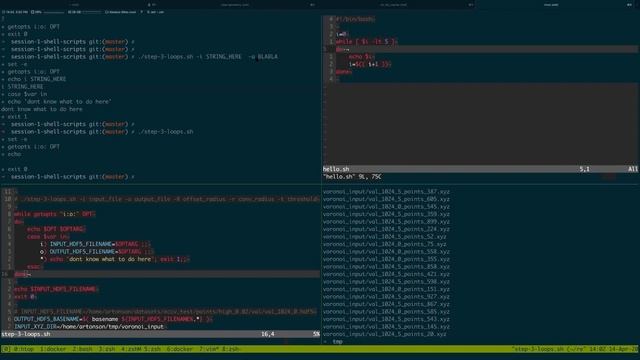Click the tmux clock showing 14:02 14-Apr-20
Image resolution: width=640 pixels, height=360 pixels.
(x=613, y=349)
